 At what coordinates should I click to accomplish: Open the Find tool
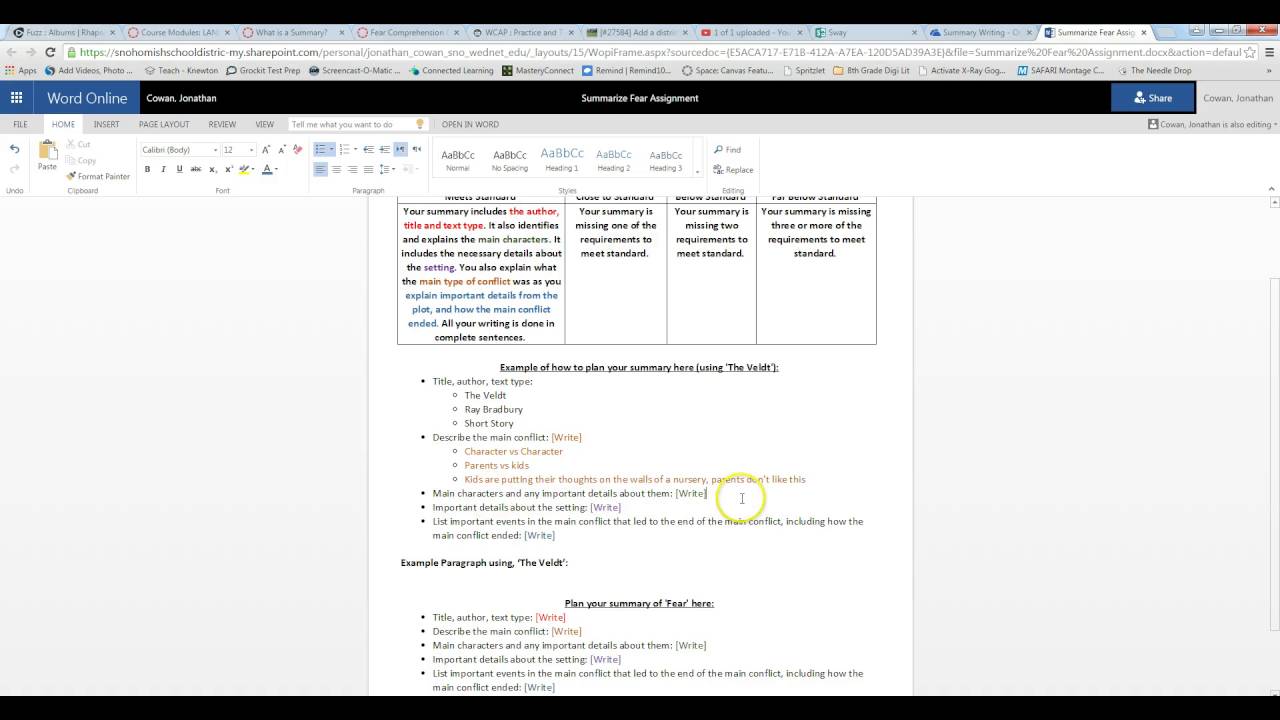[727, 150]
